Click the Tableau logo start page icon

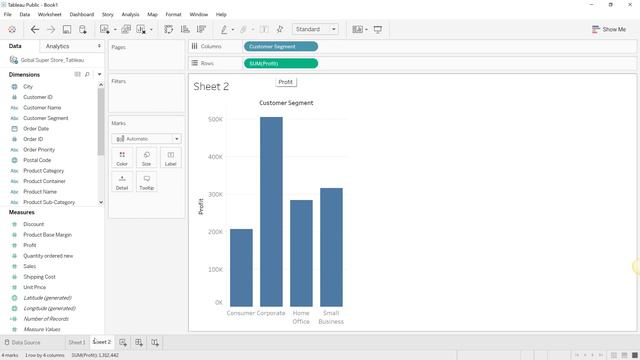point(12,29)
